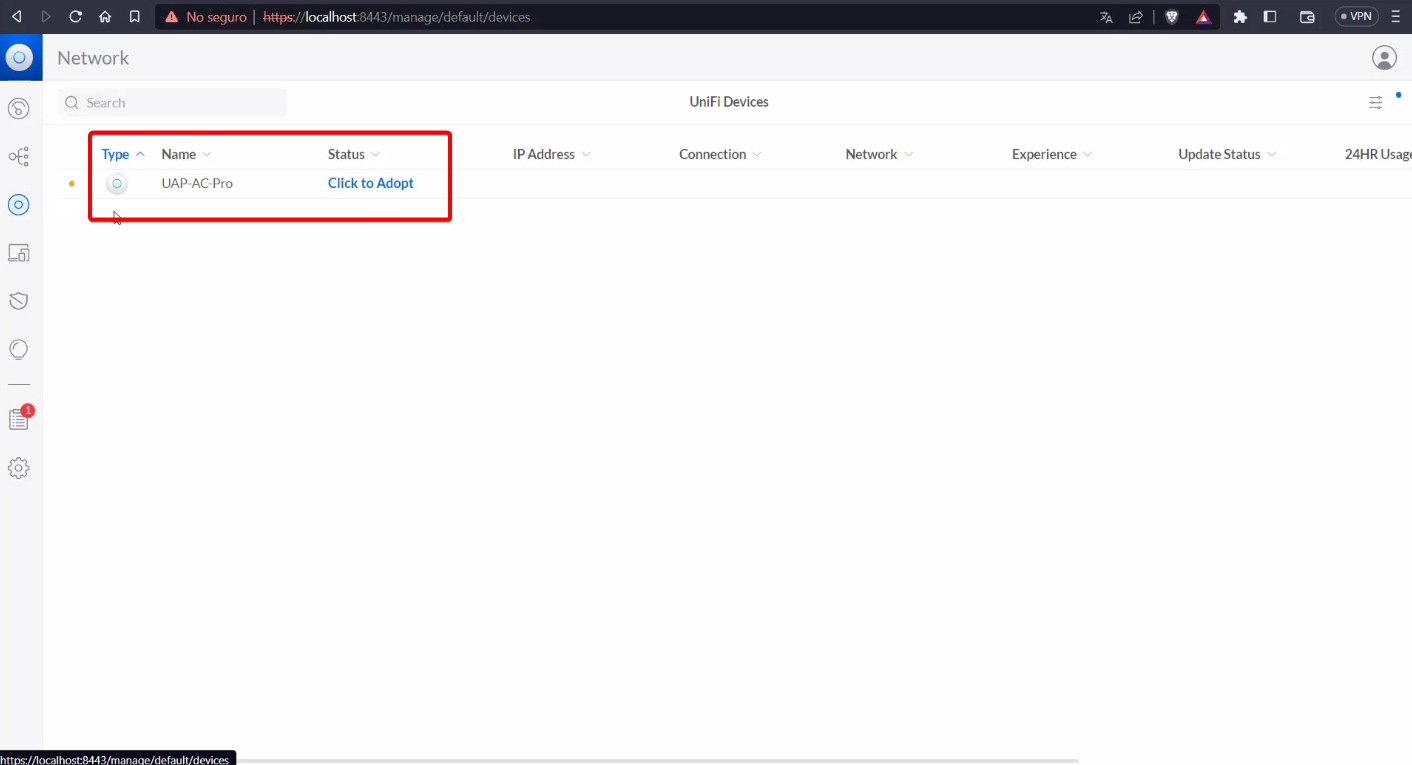Viewport: 1412px width, 765px height.
Task: Click the No seguro security warning
Action: click(205, 17)
